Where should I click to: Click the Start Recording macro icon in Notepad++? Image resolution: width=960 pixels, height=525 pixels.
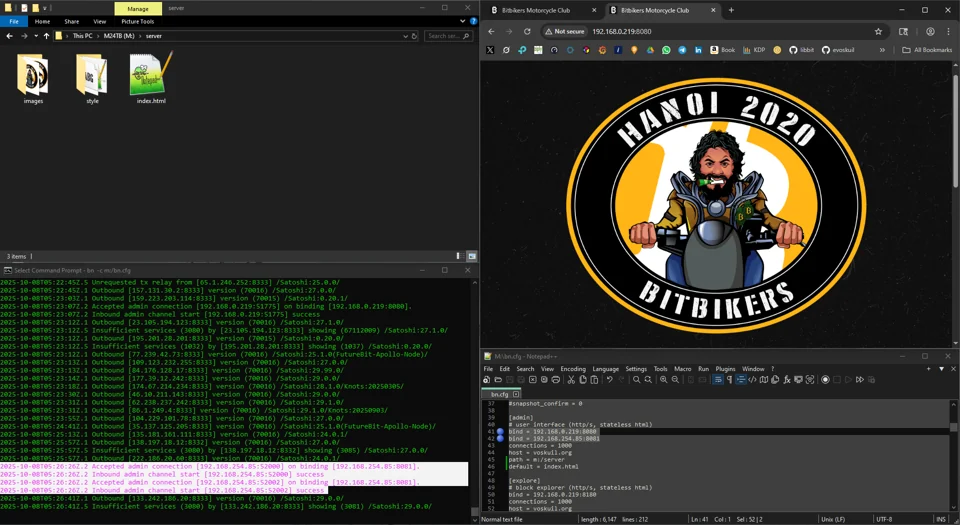tap(825, 380)
